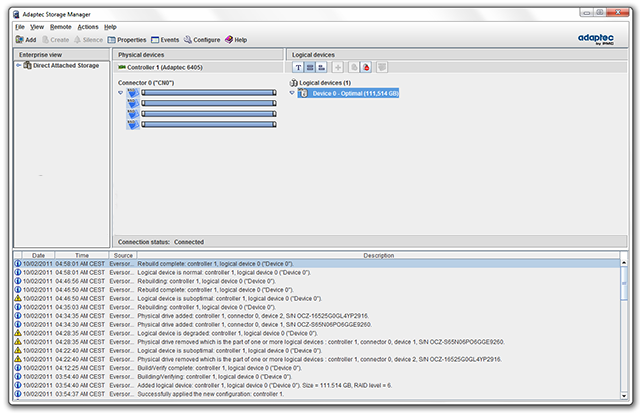Click info icon of 'Building/Verifying' event
The height and width of the screenshot is (413, 640).
18,376
